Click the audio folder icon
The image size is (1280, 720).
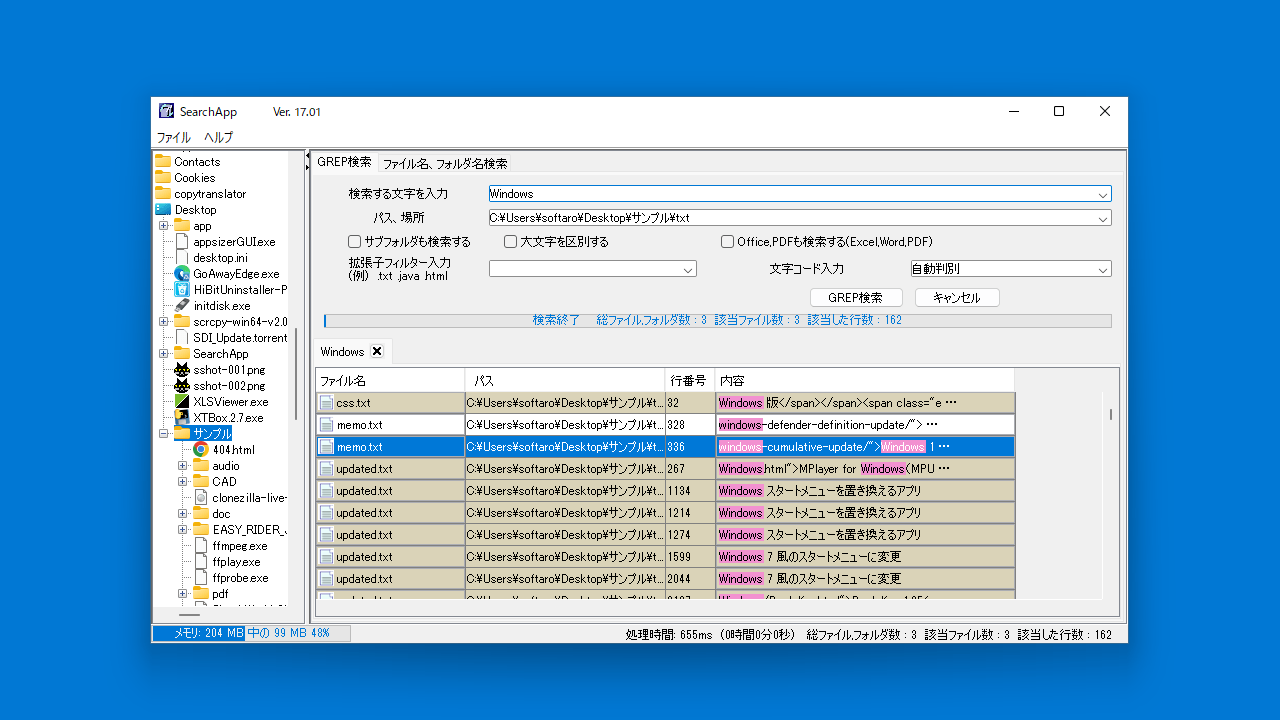click(201, 465)
